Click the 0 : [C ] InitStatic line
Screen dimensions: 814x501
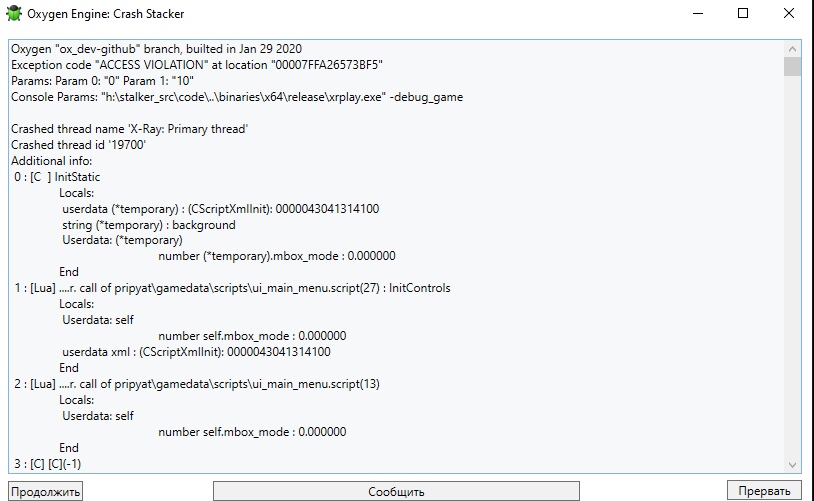[x=57, y=177]
